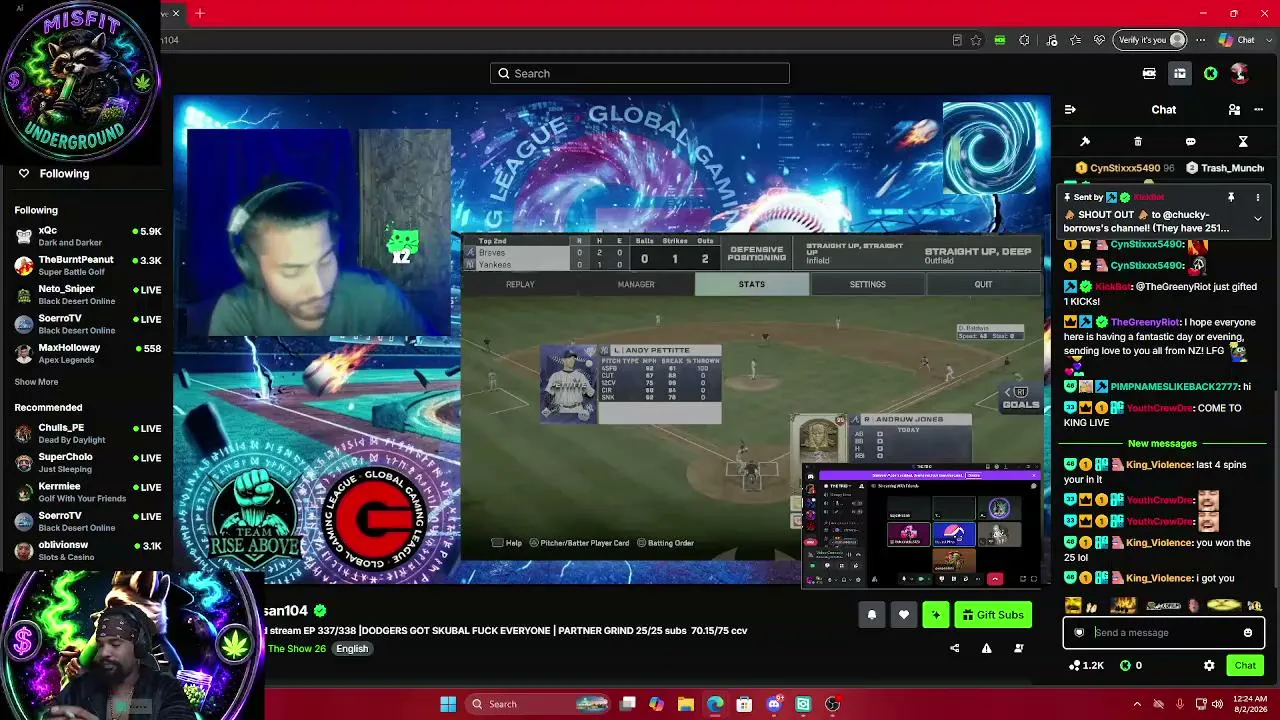Click New messages divider in chat
Screen dimensions: 1280x720
pyautogui.click(x=1162, y=444)
